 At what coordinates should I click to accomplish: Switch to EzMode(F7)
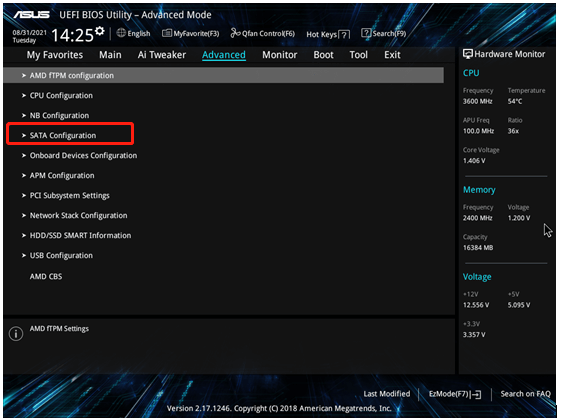[x=449, y=394]
